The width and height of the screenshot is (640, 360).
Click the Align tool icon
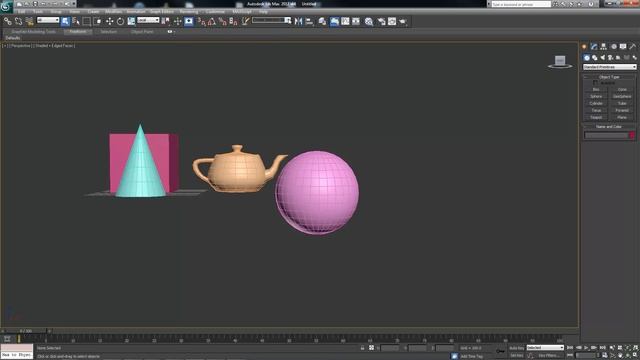point(309,21)
